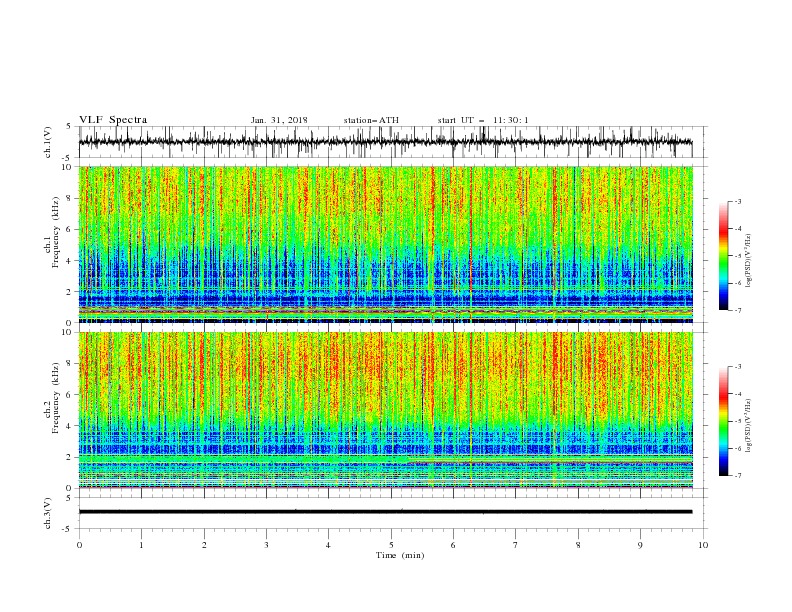This screenshot has height=612, width=792.
Task: Click the ch.1 frequency spectrogram panel
Action: [x=385, y=244]
